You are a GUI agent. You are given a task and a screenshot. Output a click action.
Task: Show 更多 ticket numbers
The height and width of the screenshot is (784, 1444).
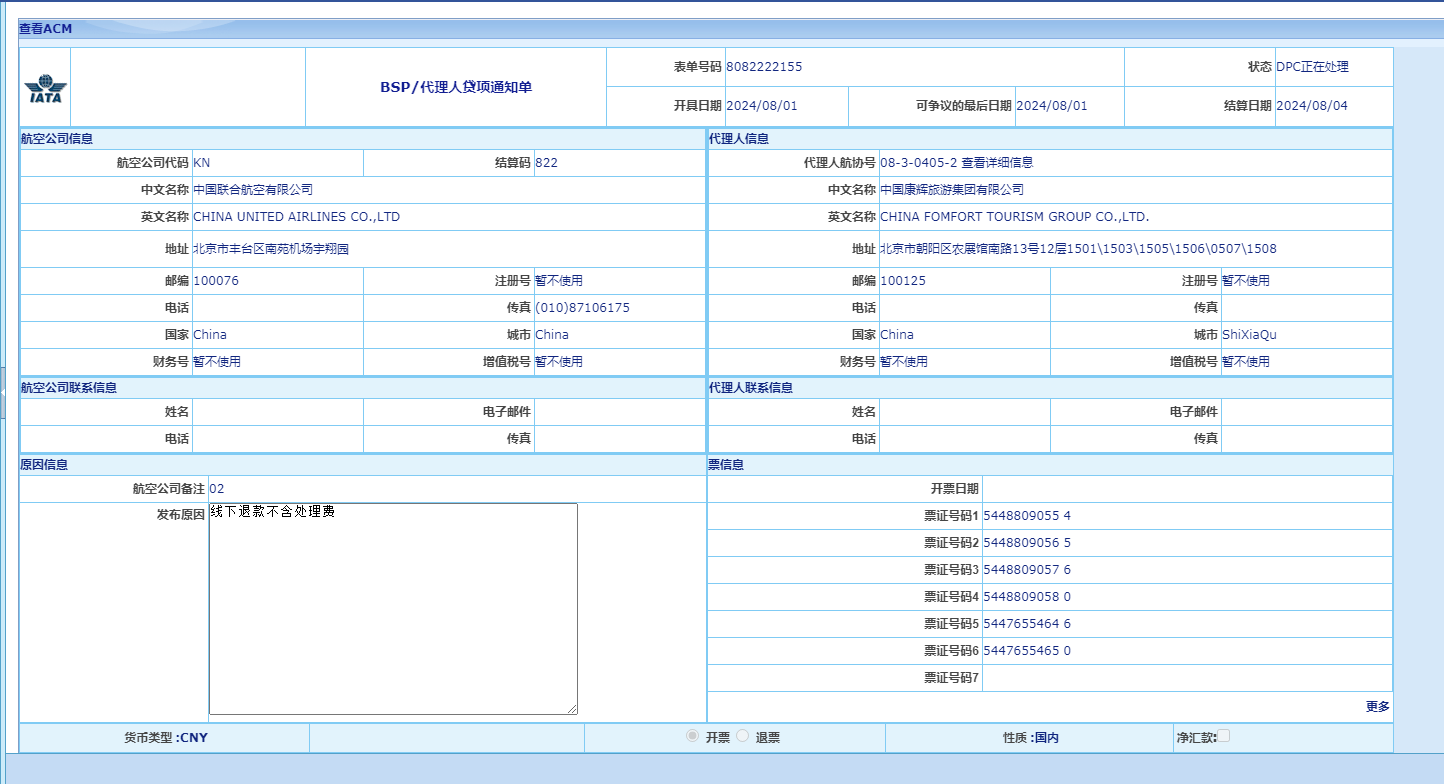click(x=1377, y=706)
